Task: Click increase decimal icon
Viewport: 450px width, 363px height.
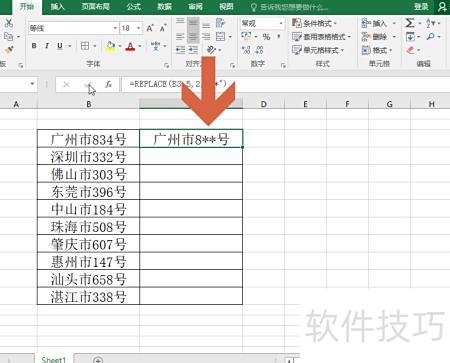Action: coord(246,50)
